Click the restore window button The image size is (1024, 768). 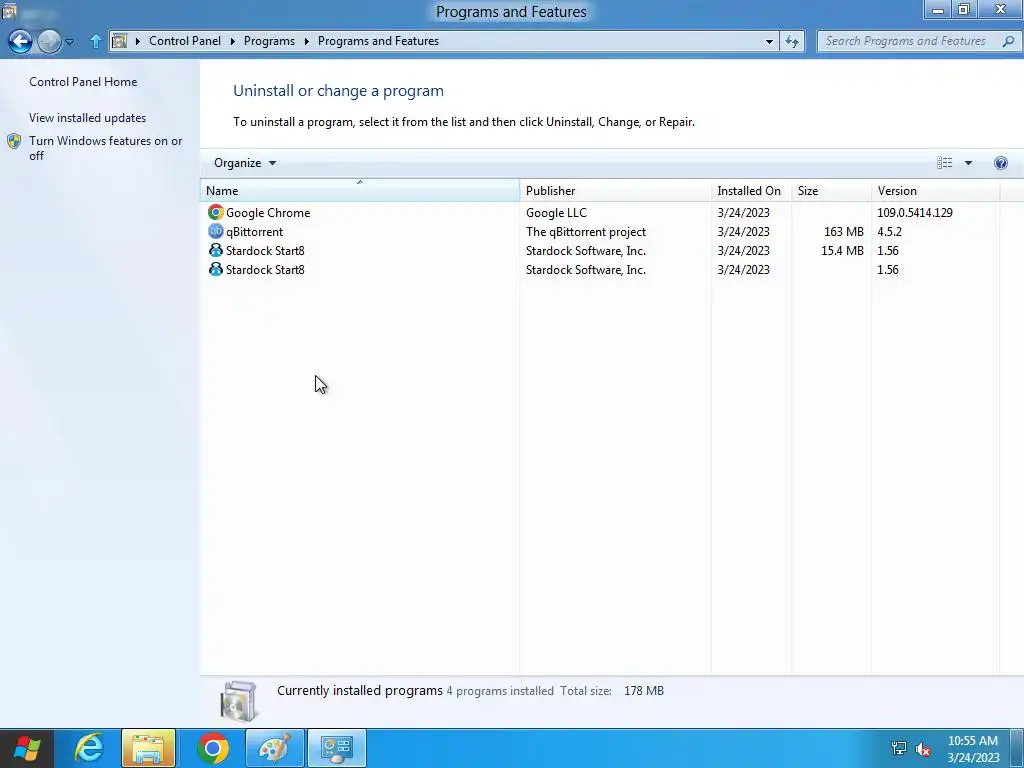point(963,9)
